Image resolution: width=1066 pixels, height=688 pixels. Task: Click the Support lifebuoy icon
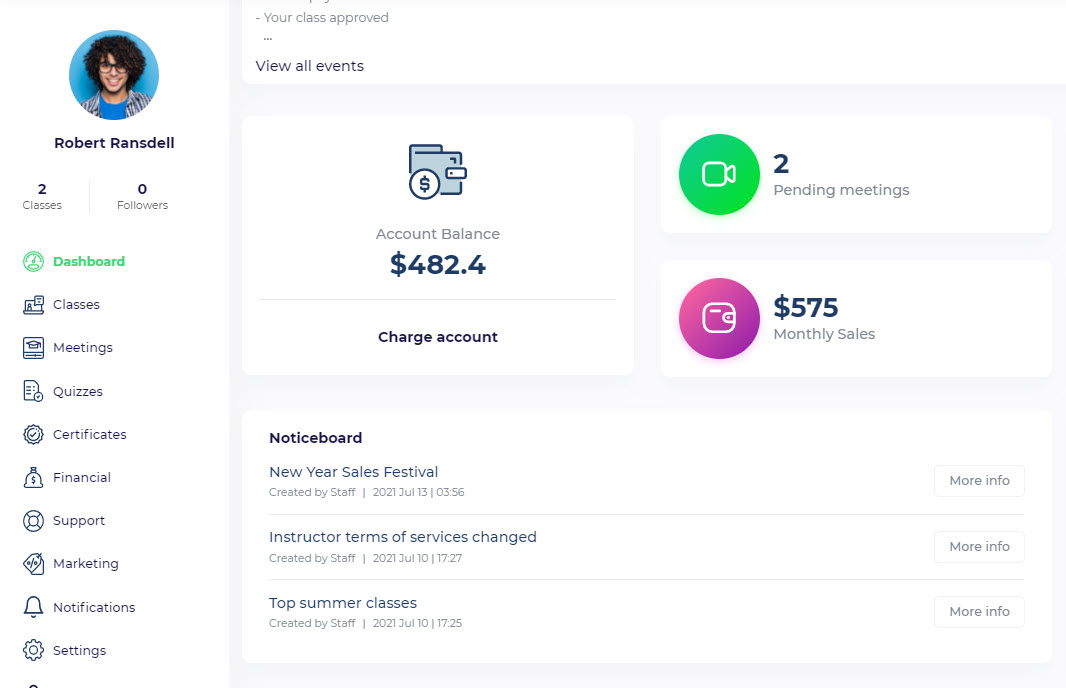(33, 521)
